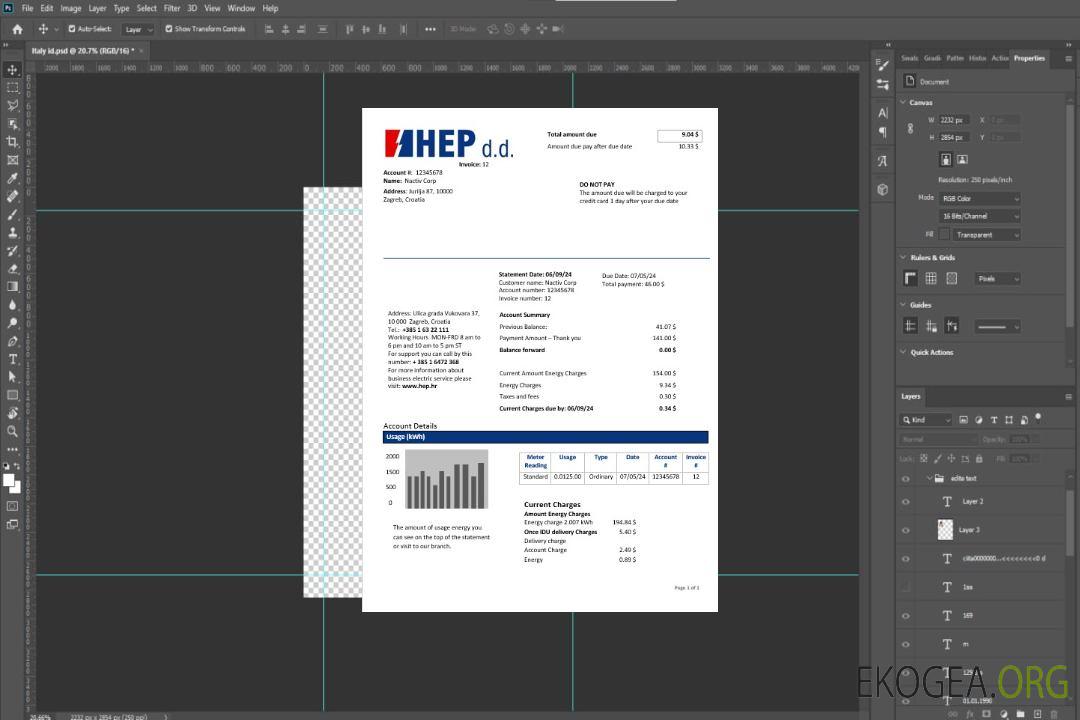Viewport: 1080px width, 720px height.
Task: Click the canvas Fill color swatch
Action: [x=944, y=235]
